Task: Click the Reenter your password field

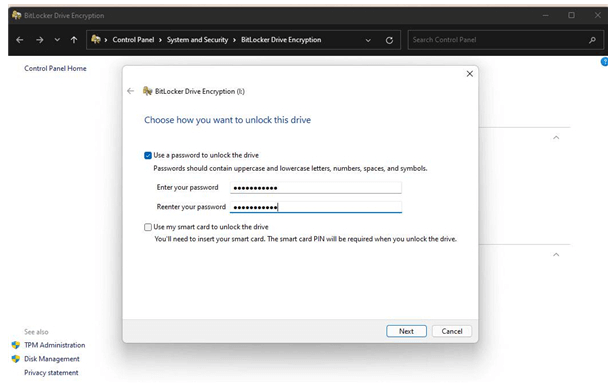Action: click(316, 207)
